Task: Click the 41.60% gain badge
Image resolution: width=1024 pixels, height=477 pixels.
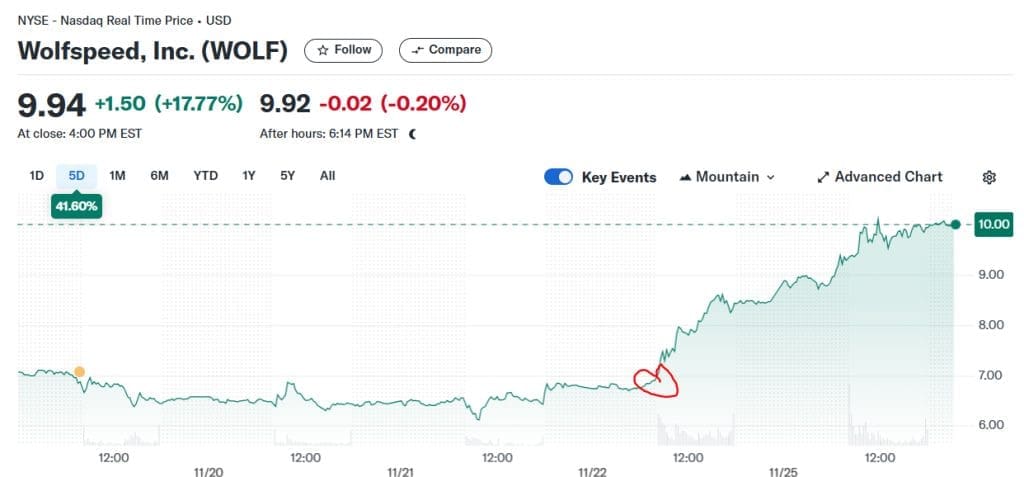Action: pyautogui.click(x=76, y=205)
